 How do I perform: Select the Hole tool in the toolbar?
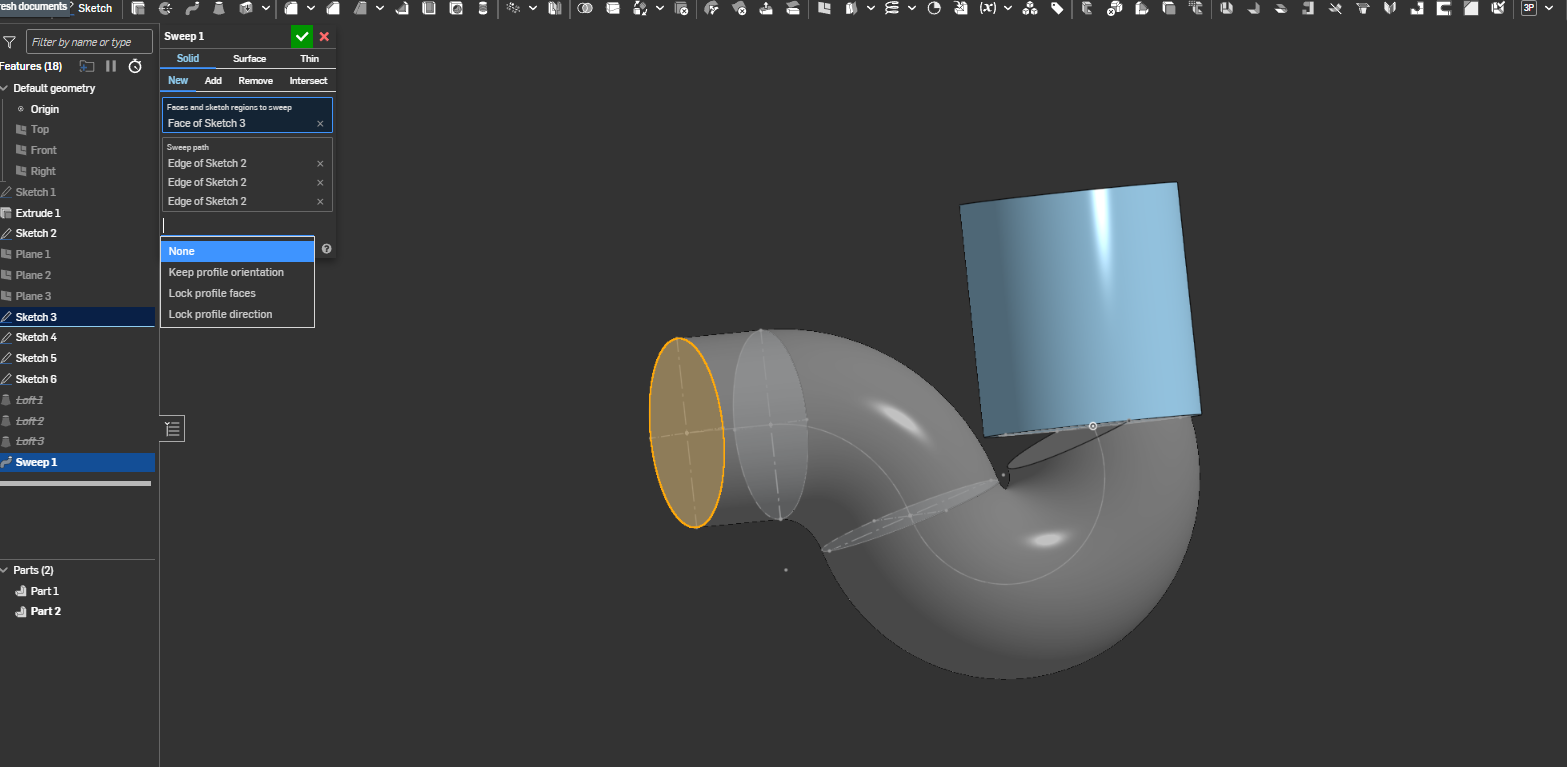[457, 8]
